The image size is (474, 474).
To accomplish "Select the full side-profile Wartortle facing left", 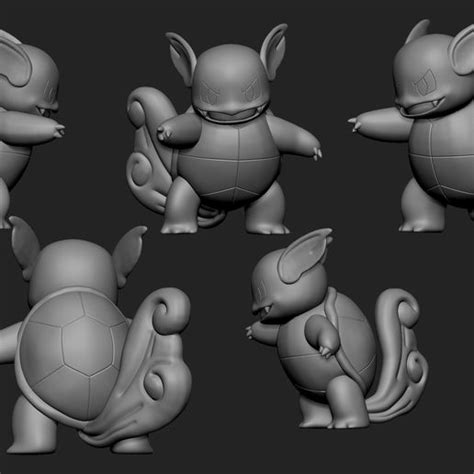I will pos(337,329).
